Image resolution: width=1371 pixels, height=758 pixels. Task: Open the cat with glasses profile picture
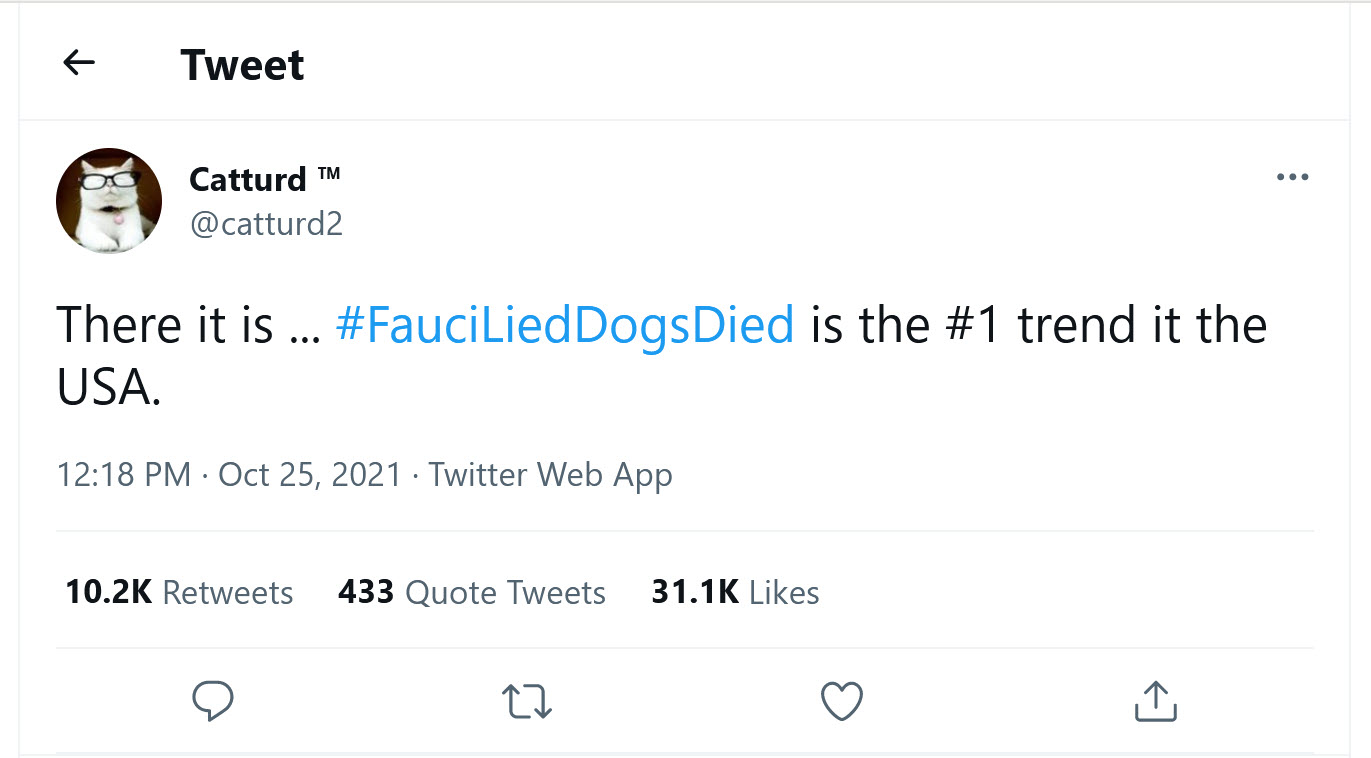point(109,200)
